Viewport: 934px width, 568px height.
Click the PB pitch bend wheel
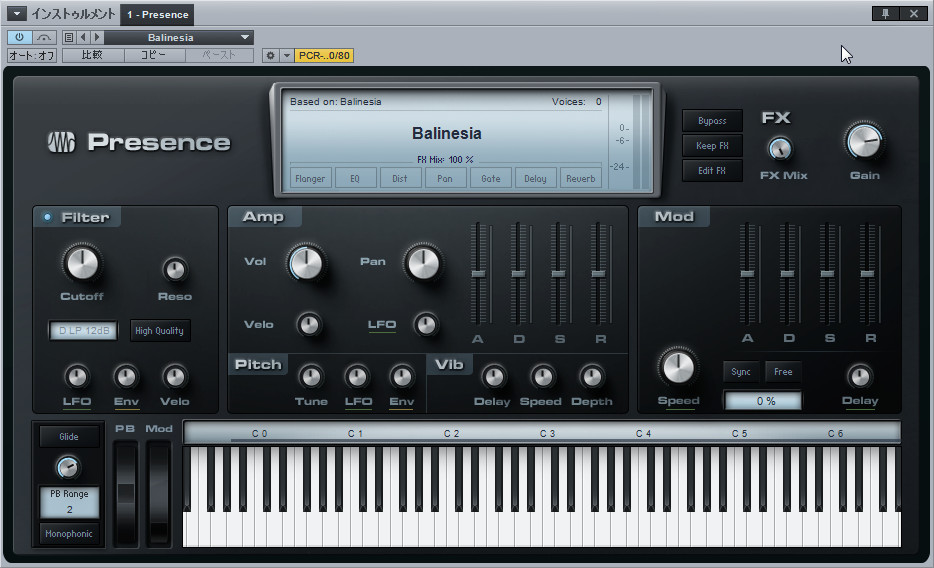(126, 494)
